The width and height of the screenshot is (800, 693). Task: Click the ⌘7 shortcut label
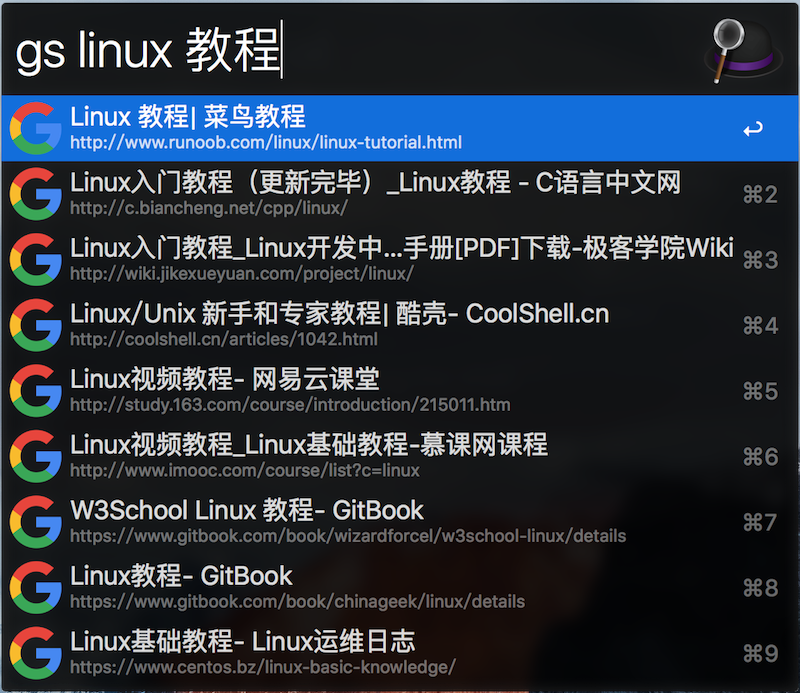click(760, 522)
